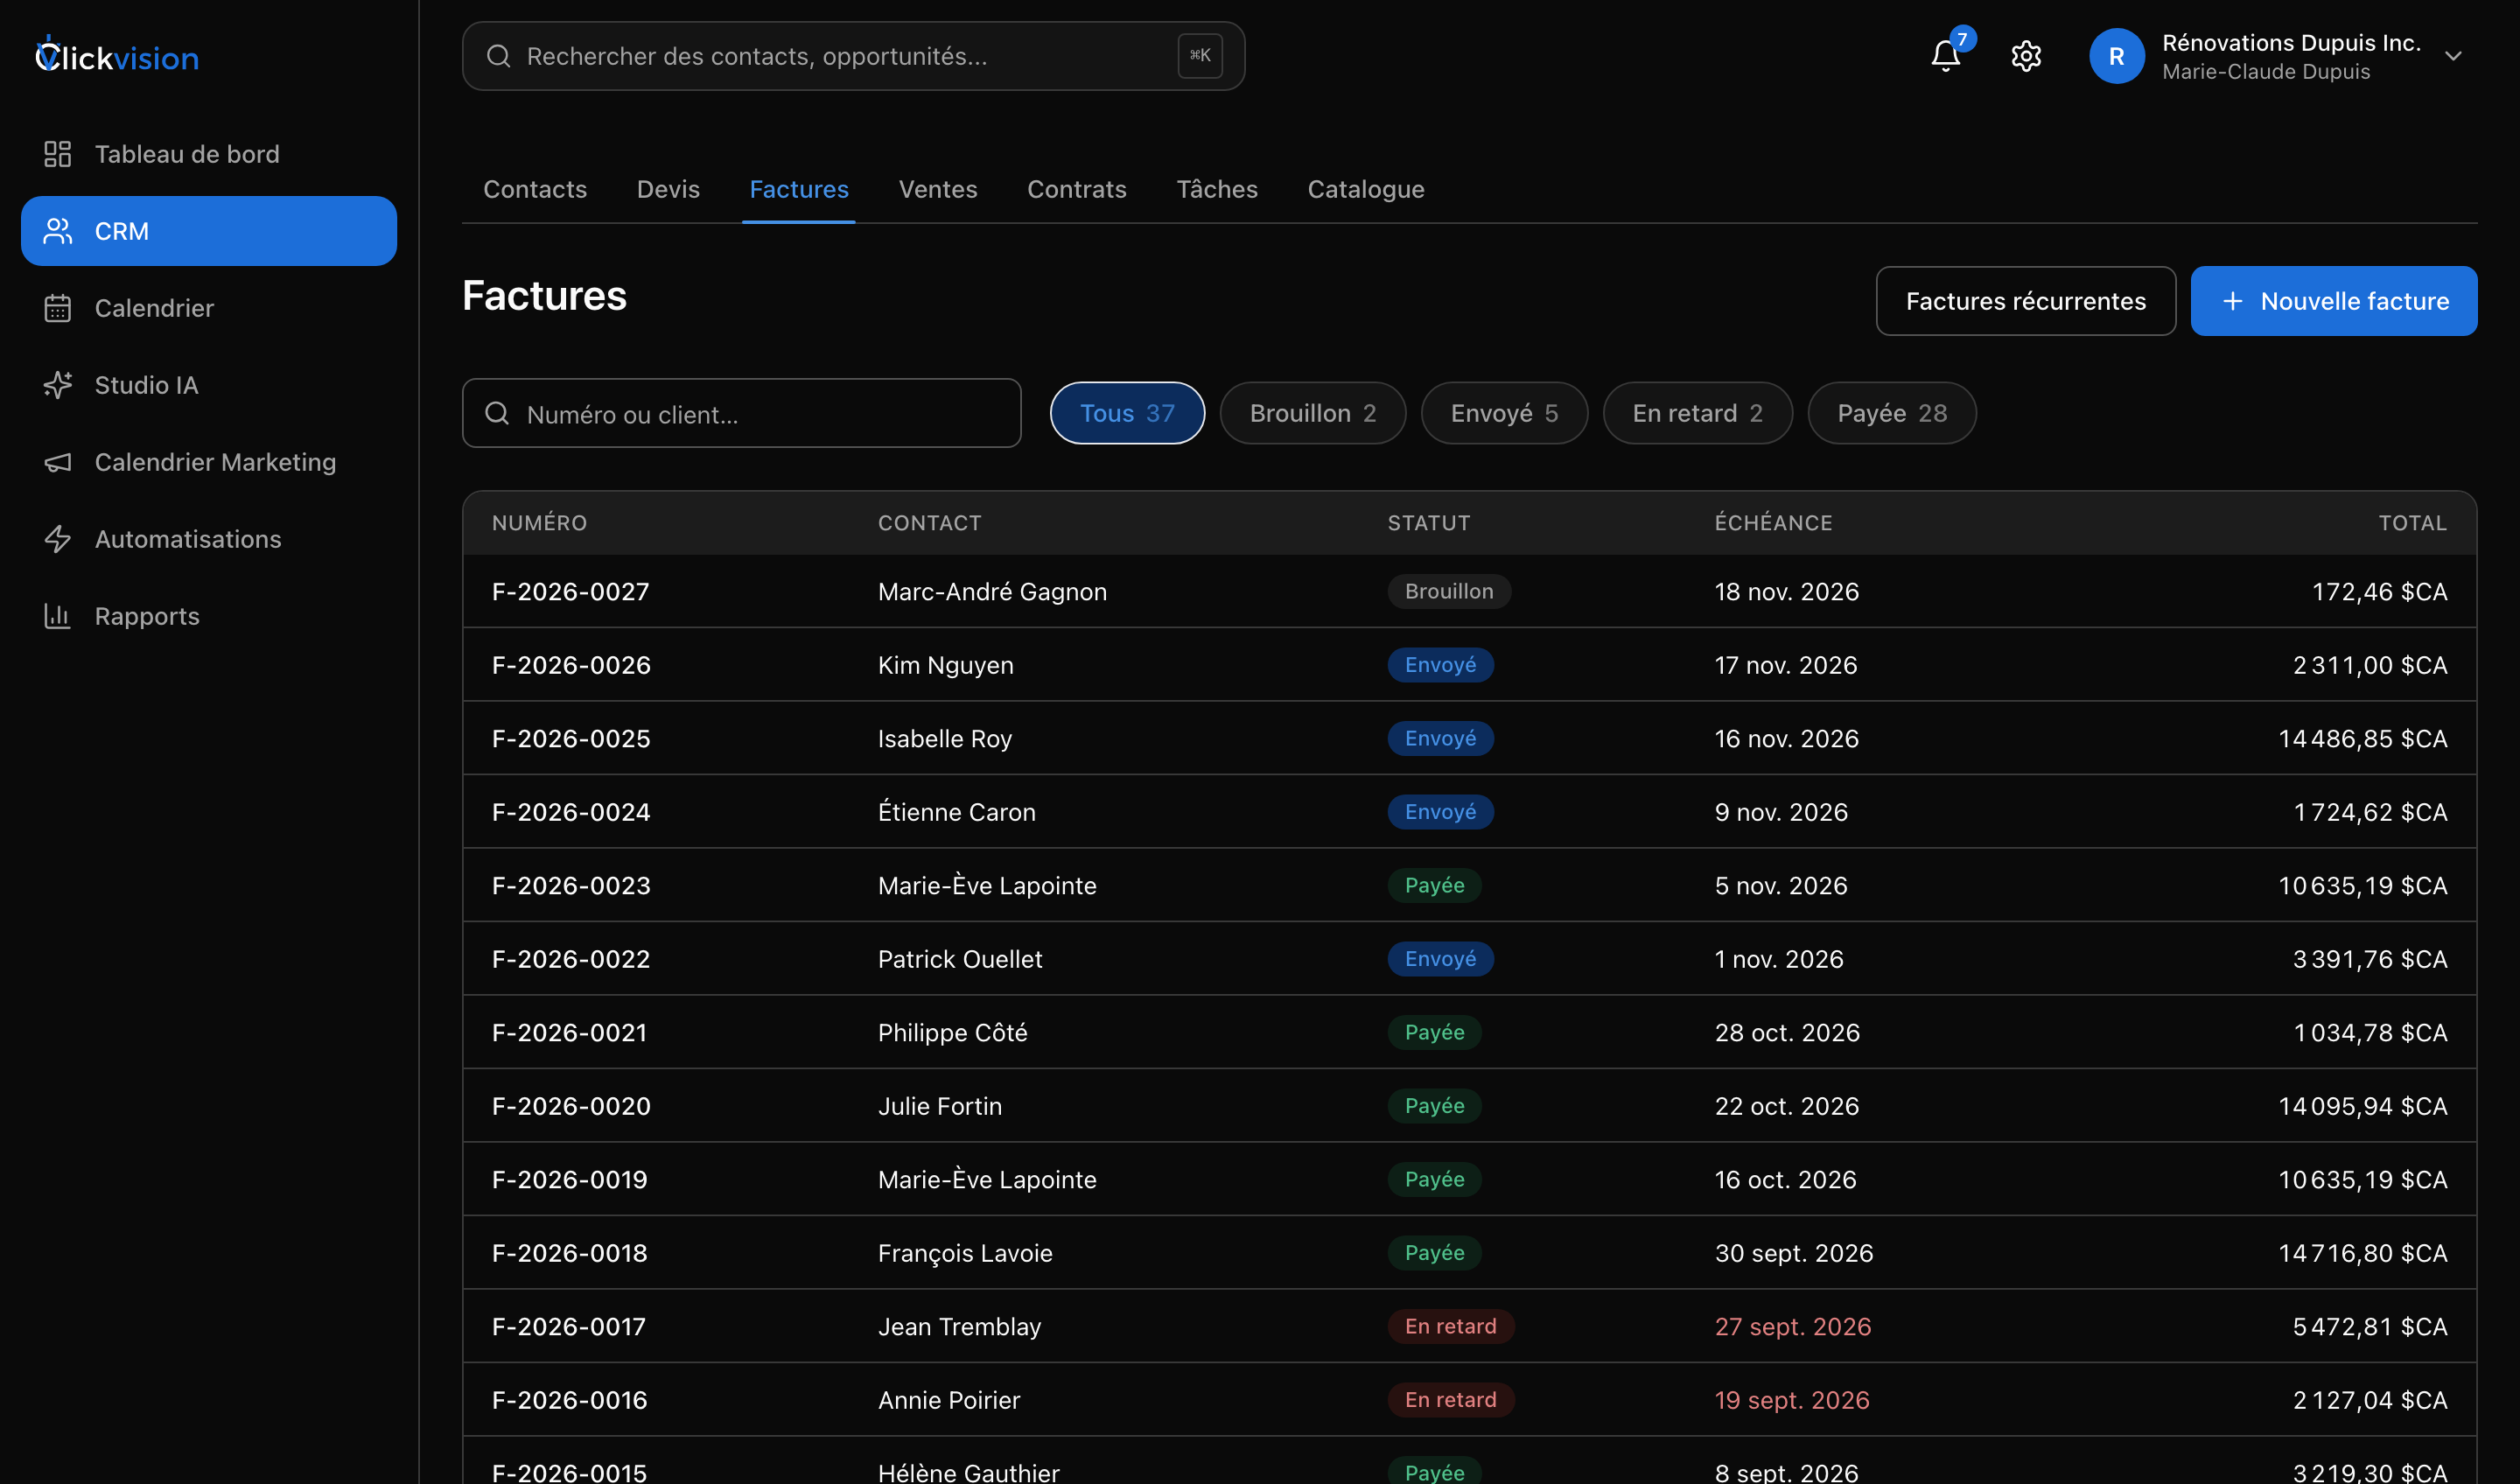Click the 14 095,94 $CA total
Viewport: 2520px width, 1484px height.
coord(2363,1106)
